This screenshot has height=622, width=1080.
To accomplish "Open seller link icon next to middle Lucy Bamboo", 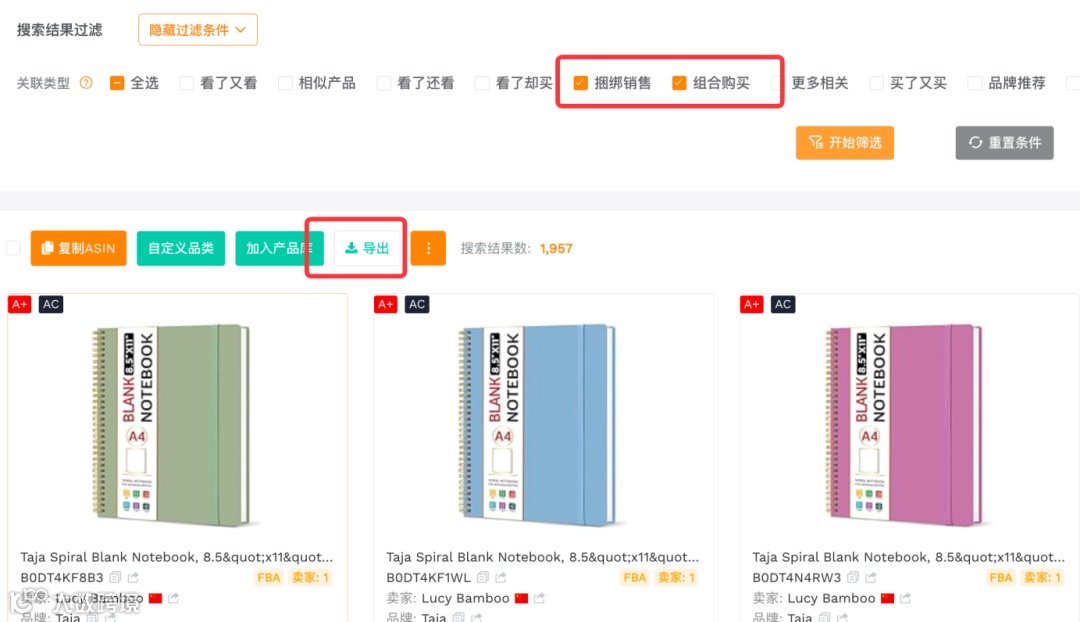I will click(x=539, y=598).
